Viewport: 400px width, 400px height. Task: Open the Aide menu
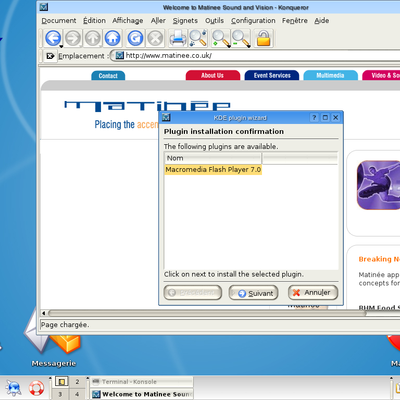pos(322,21)
